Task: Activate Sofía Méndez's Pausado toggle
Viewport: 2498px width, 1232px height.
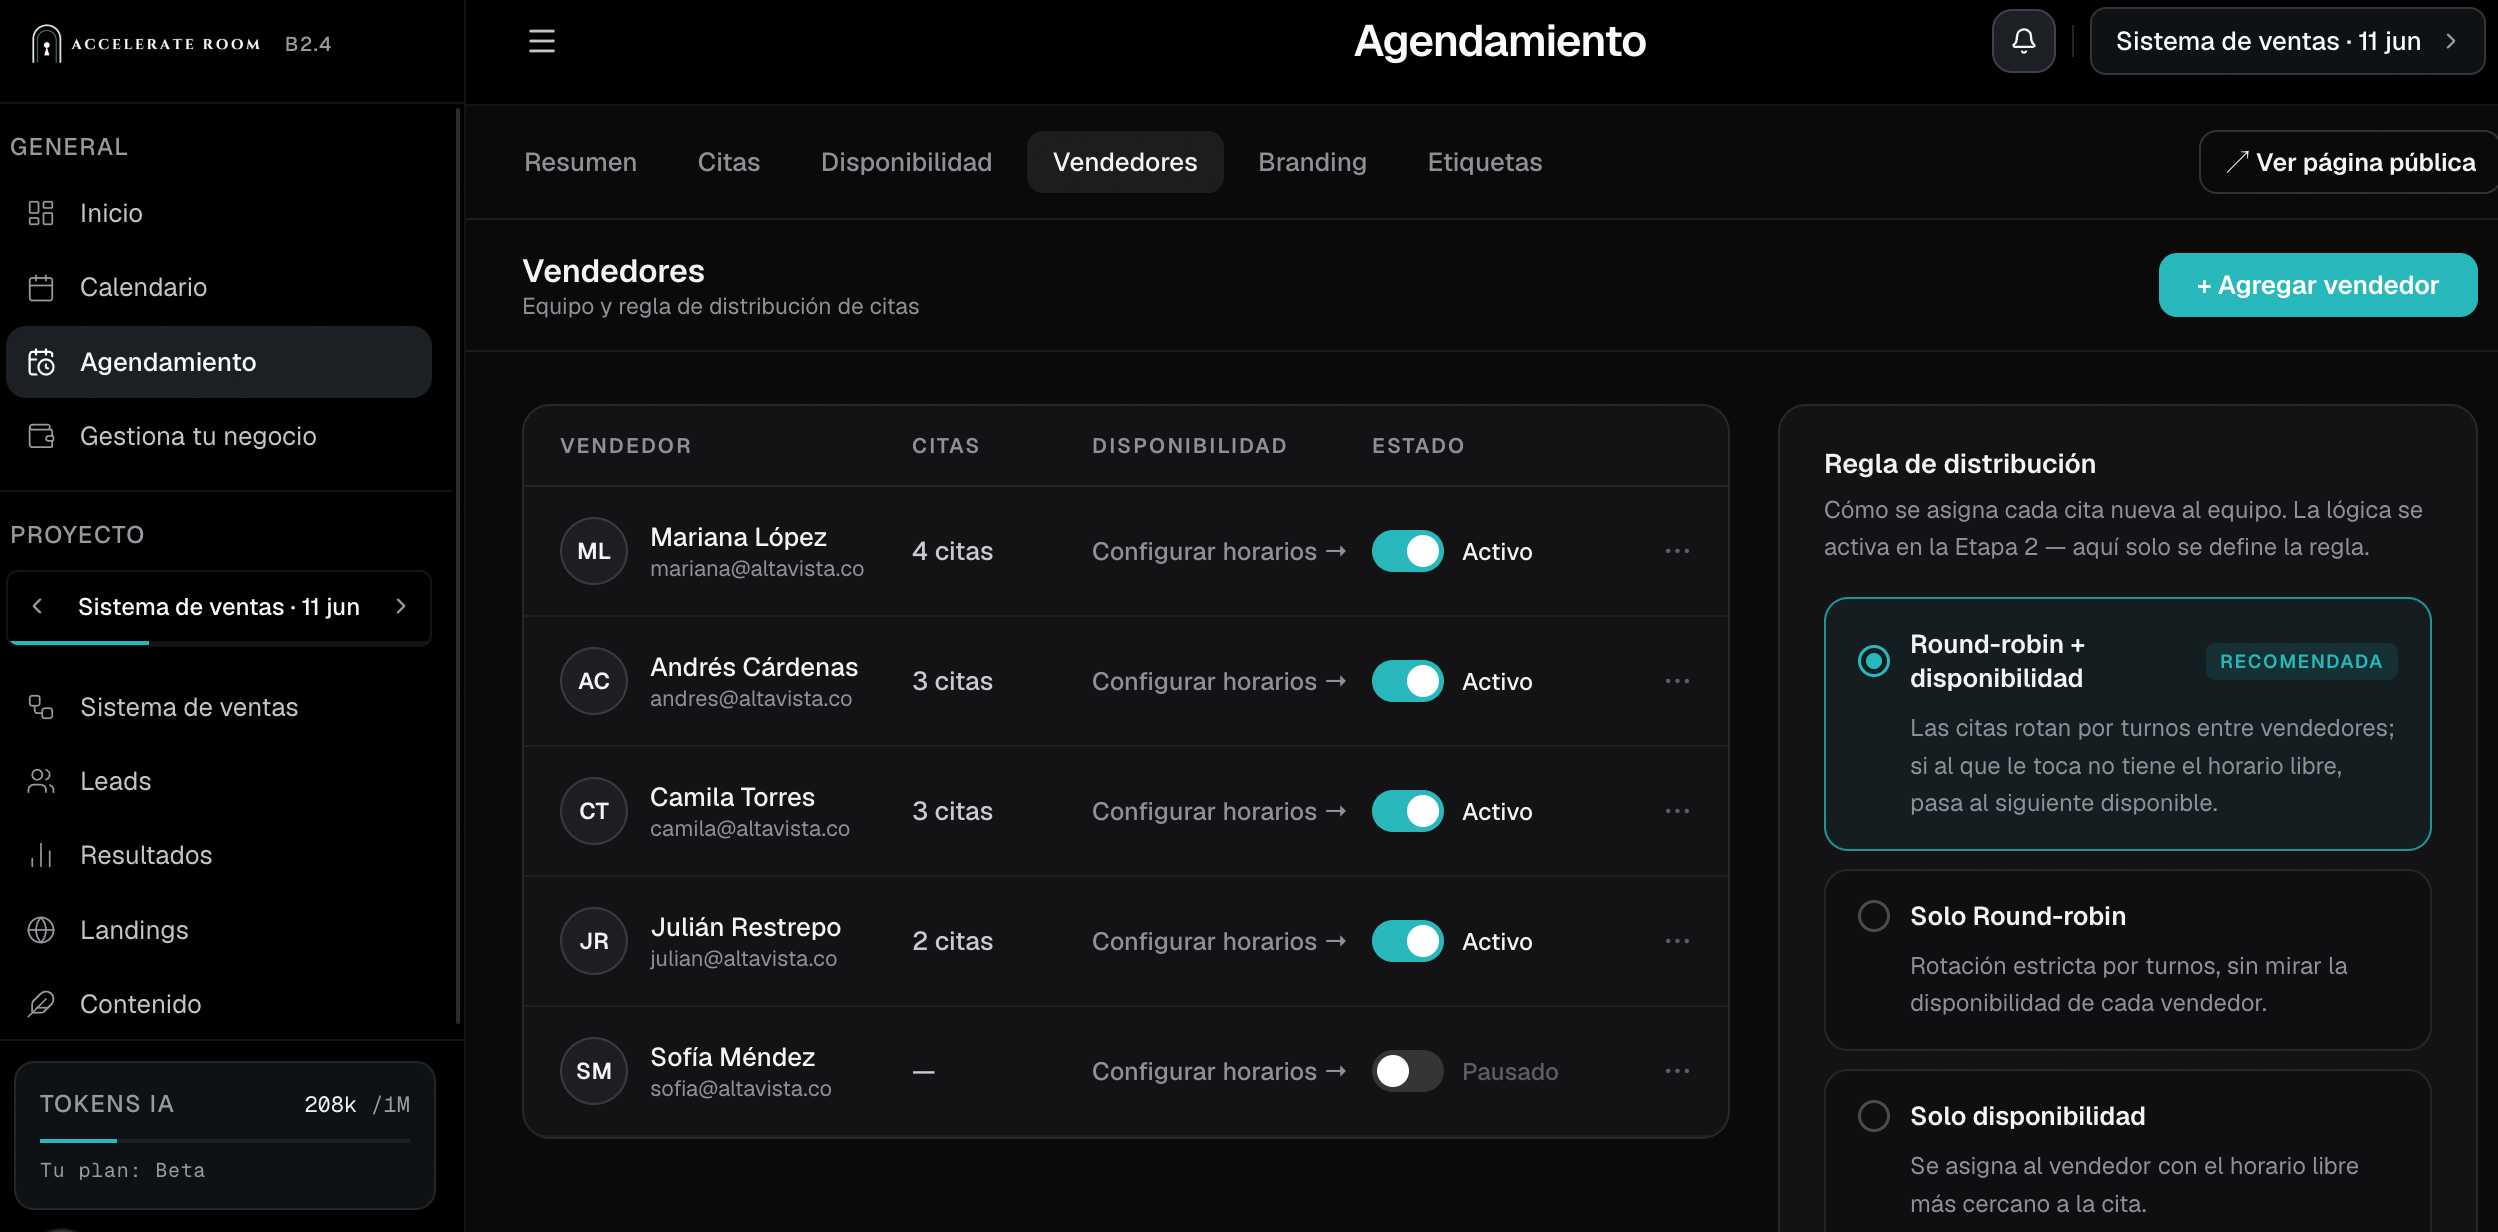Action: pos(1407,1071)
